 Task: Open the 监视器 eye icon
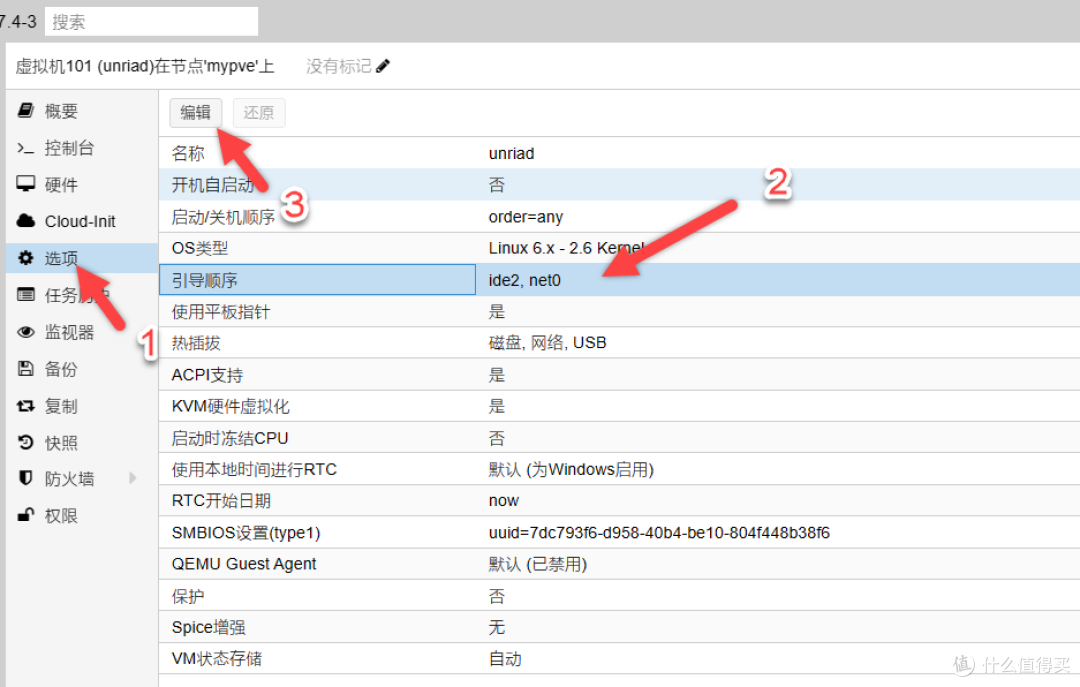(x=24, y=331)
